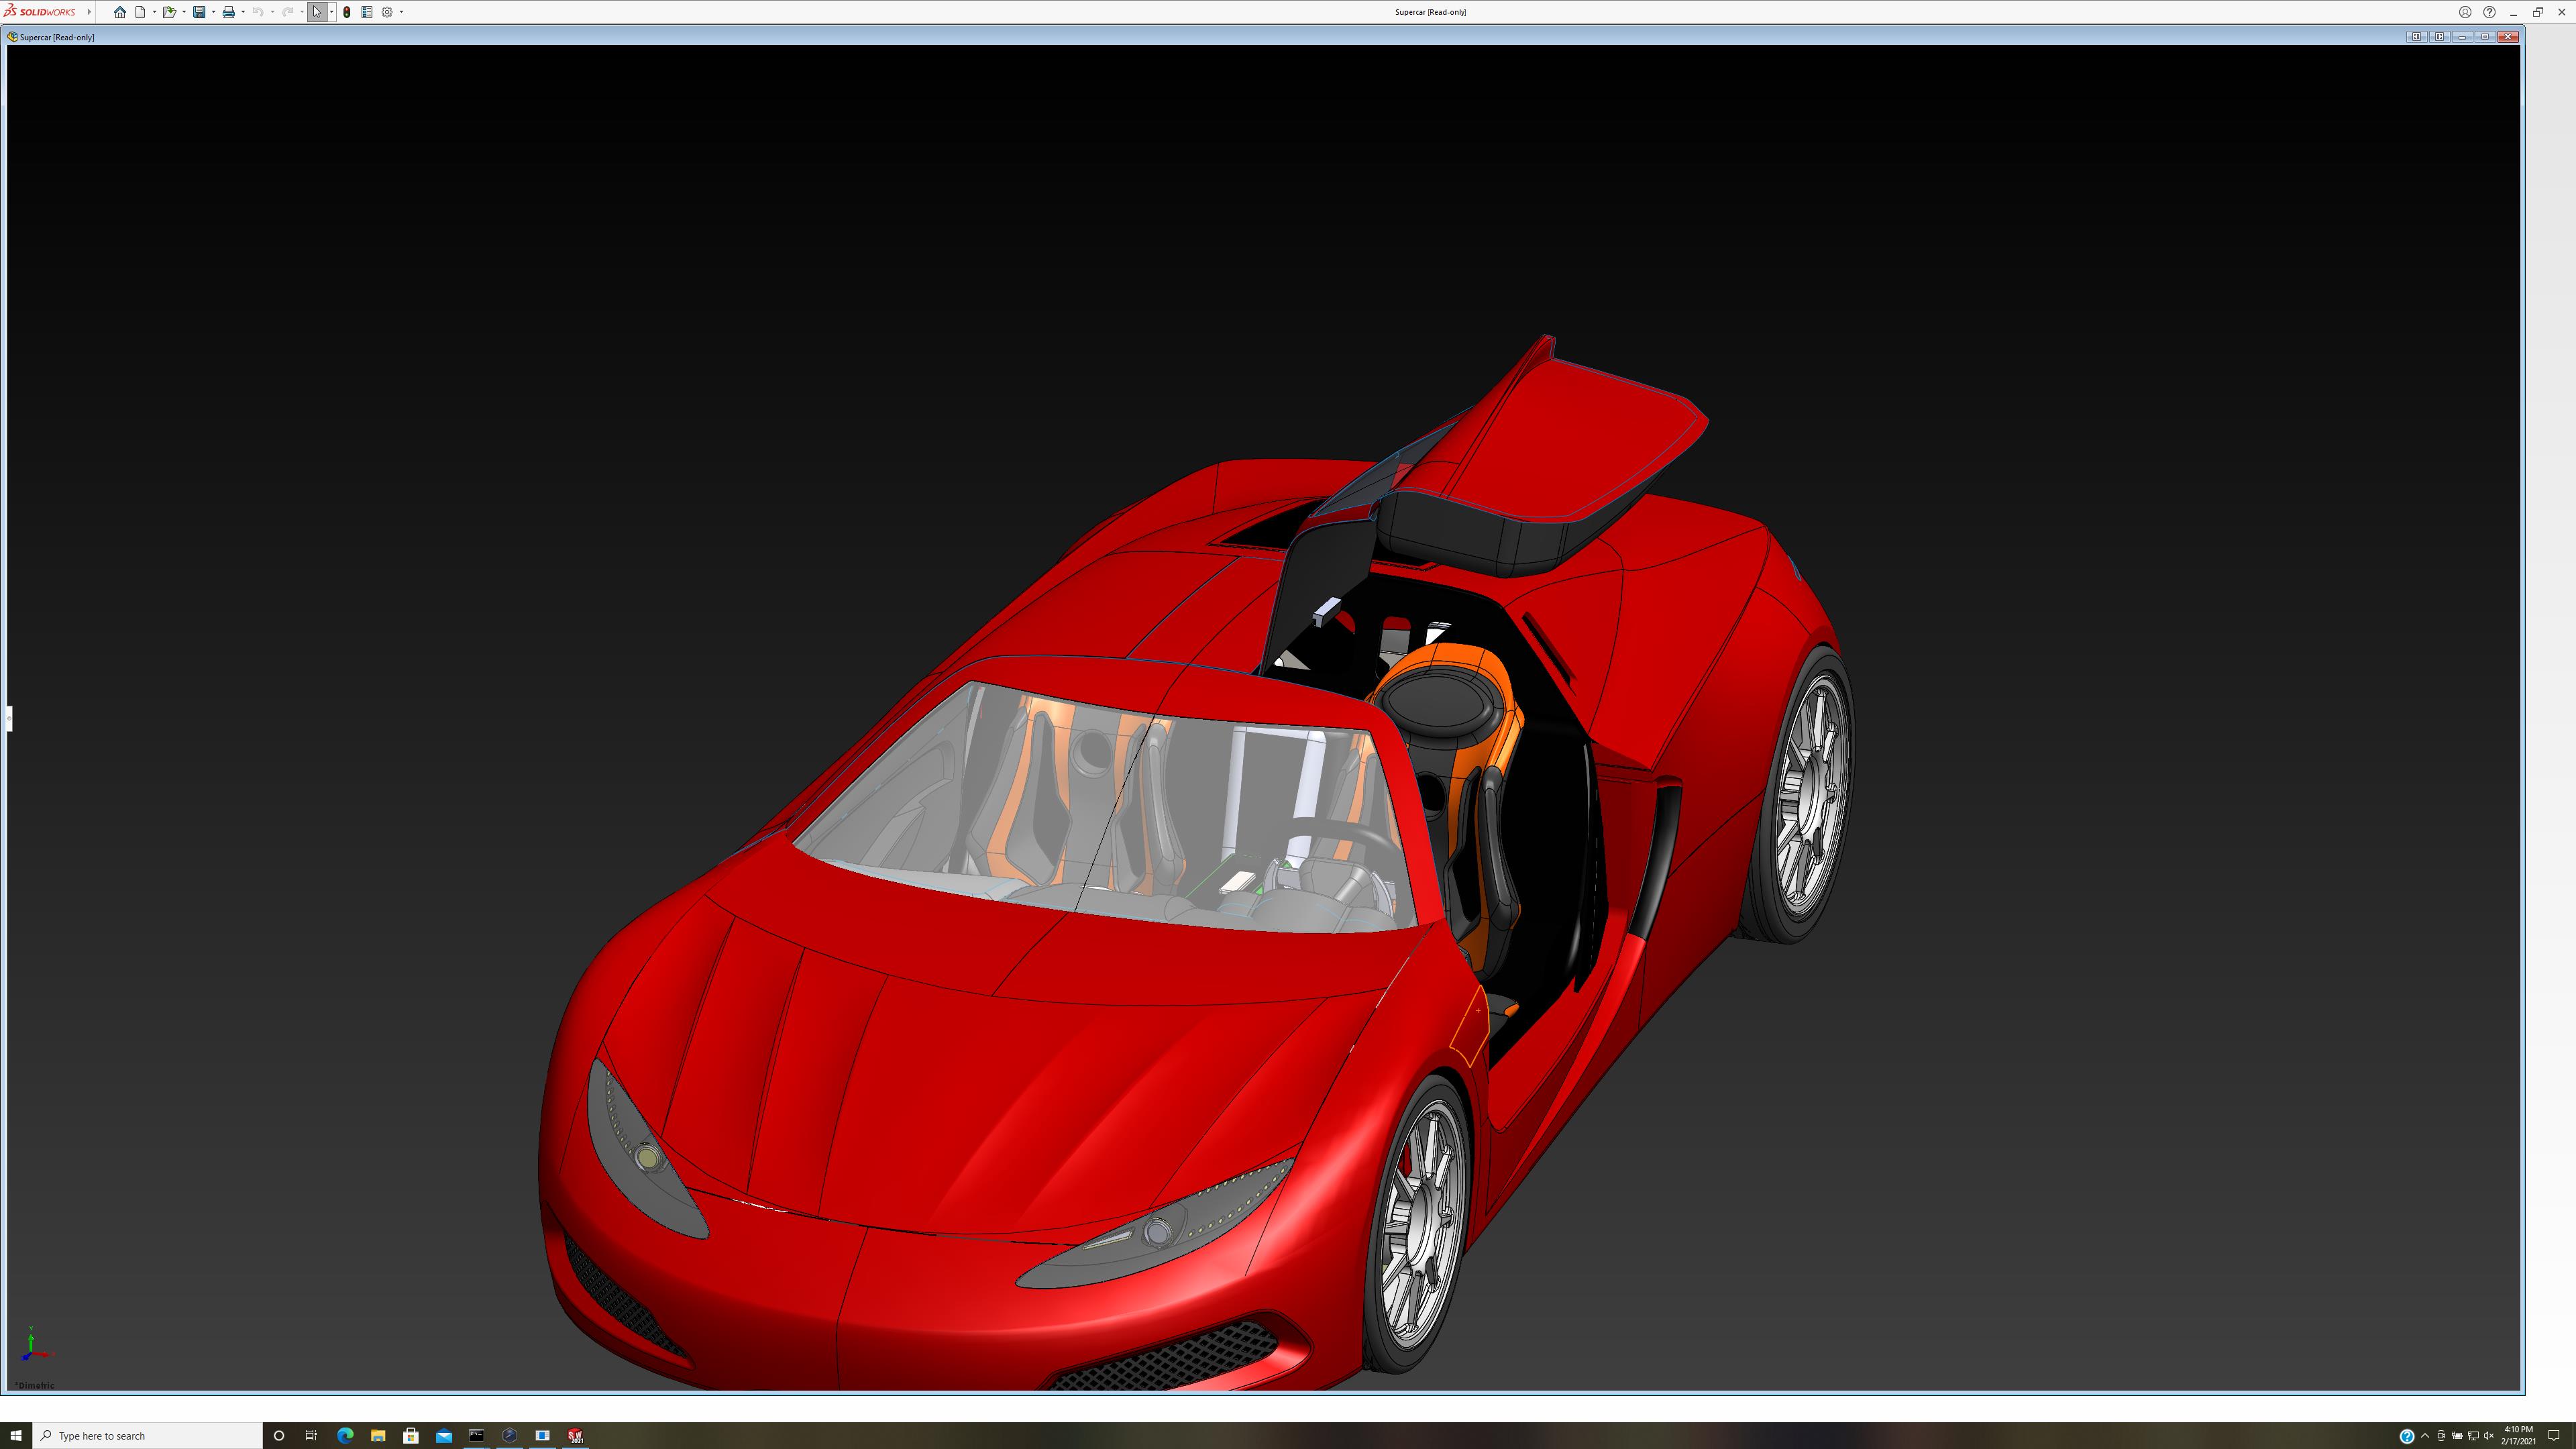Open the Options gear icon

click(387, 12)
